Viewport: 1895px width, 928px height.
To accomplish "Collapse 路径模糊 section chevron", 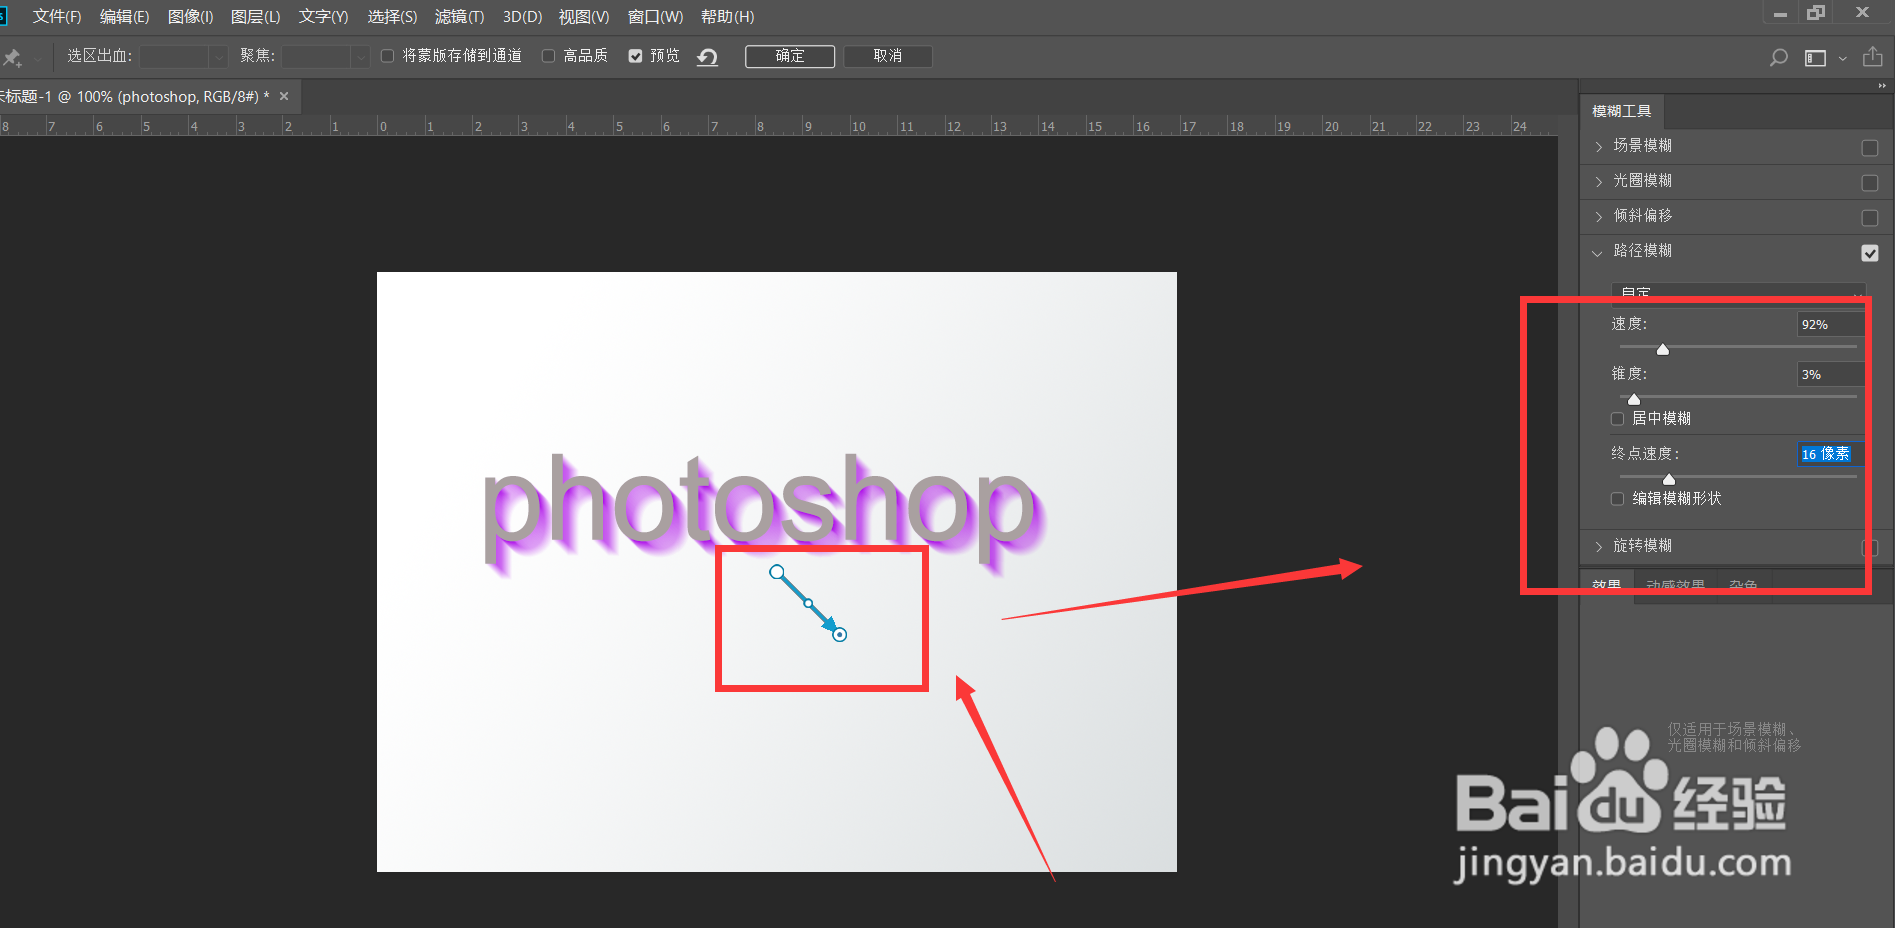I will pyautogui.click(x=1598, y=253).
